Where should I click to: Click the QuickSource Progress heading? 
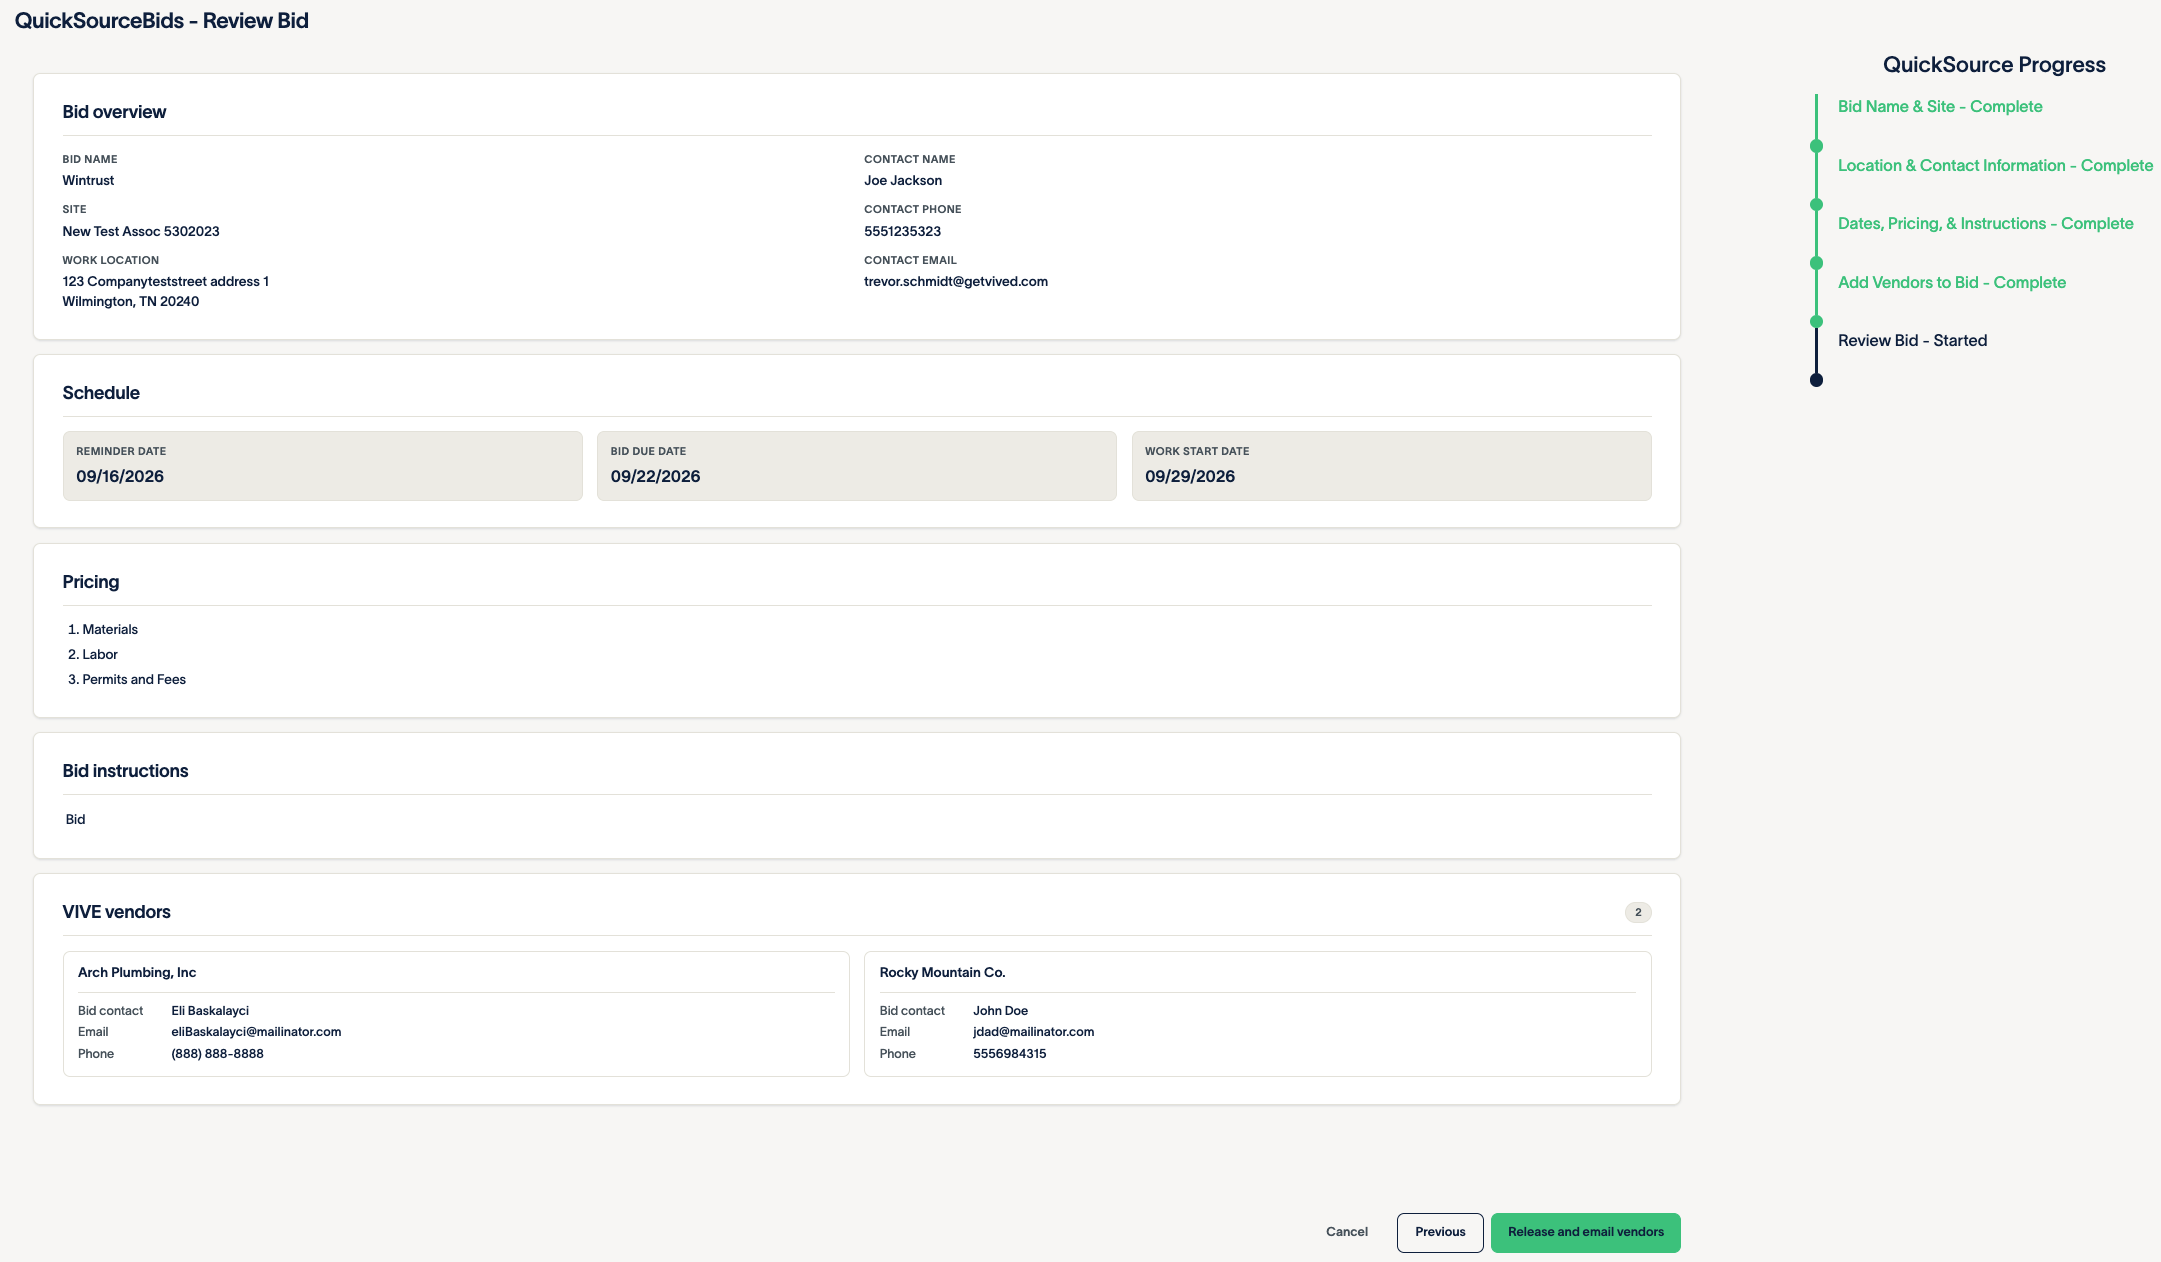tap(1994, 65)
